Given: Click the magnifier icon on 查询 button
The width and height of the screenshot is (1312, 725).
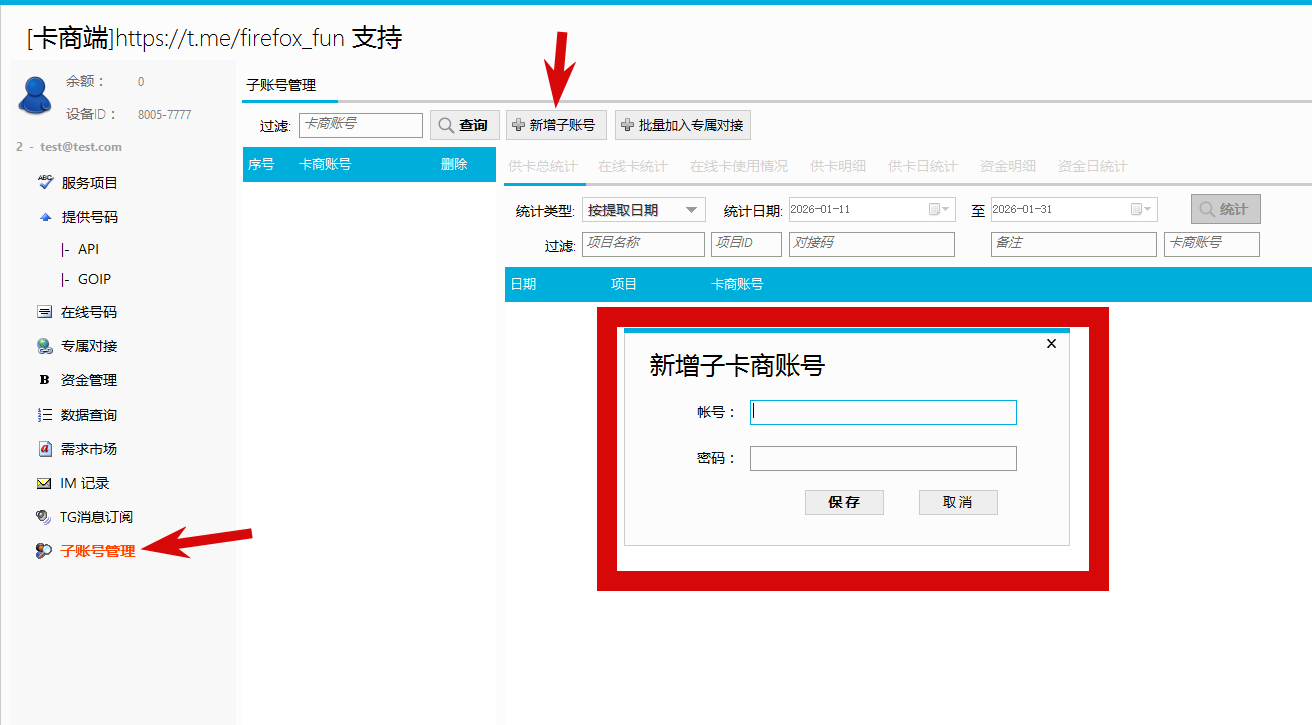Looking at the screenshot, I should tap(446, 125).
